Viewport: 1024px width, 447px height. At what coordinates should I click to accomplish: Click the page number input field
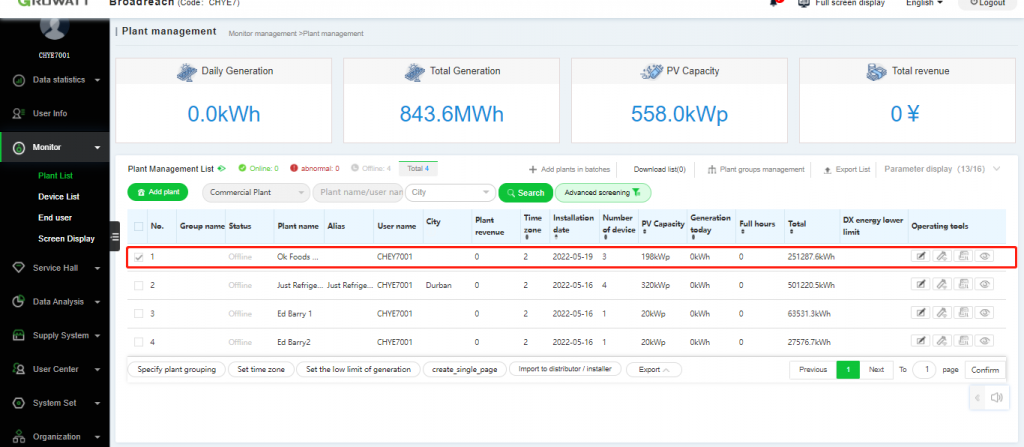tap(925, 370)
